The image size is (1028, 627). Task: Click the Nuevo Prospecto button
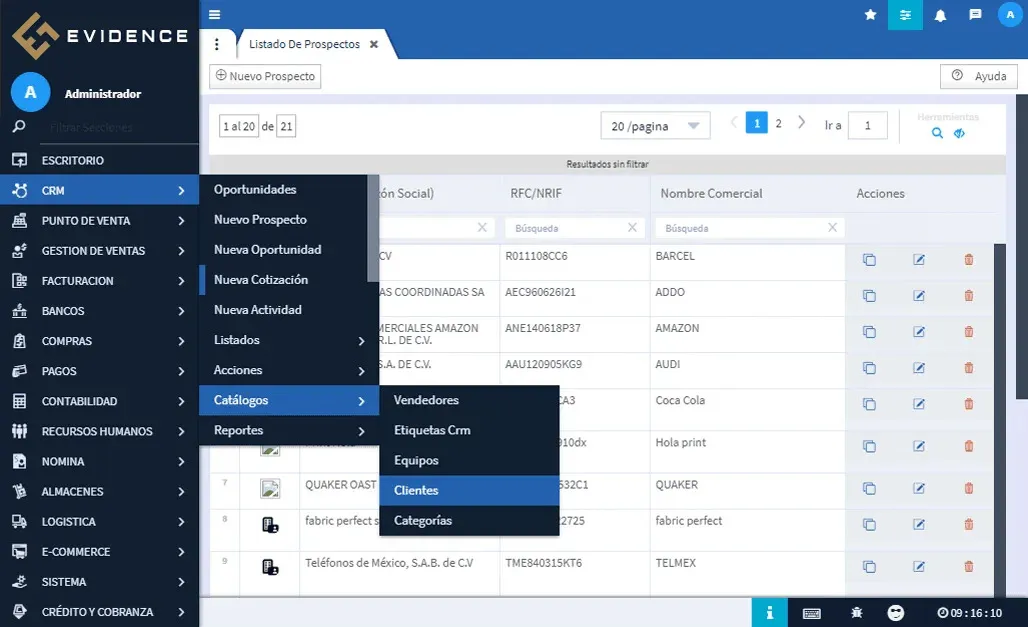(264, 76)
